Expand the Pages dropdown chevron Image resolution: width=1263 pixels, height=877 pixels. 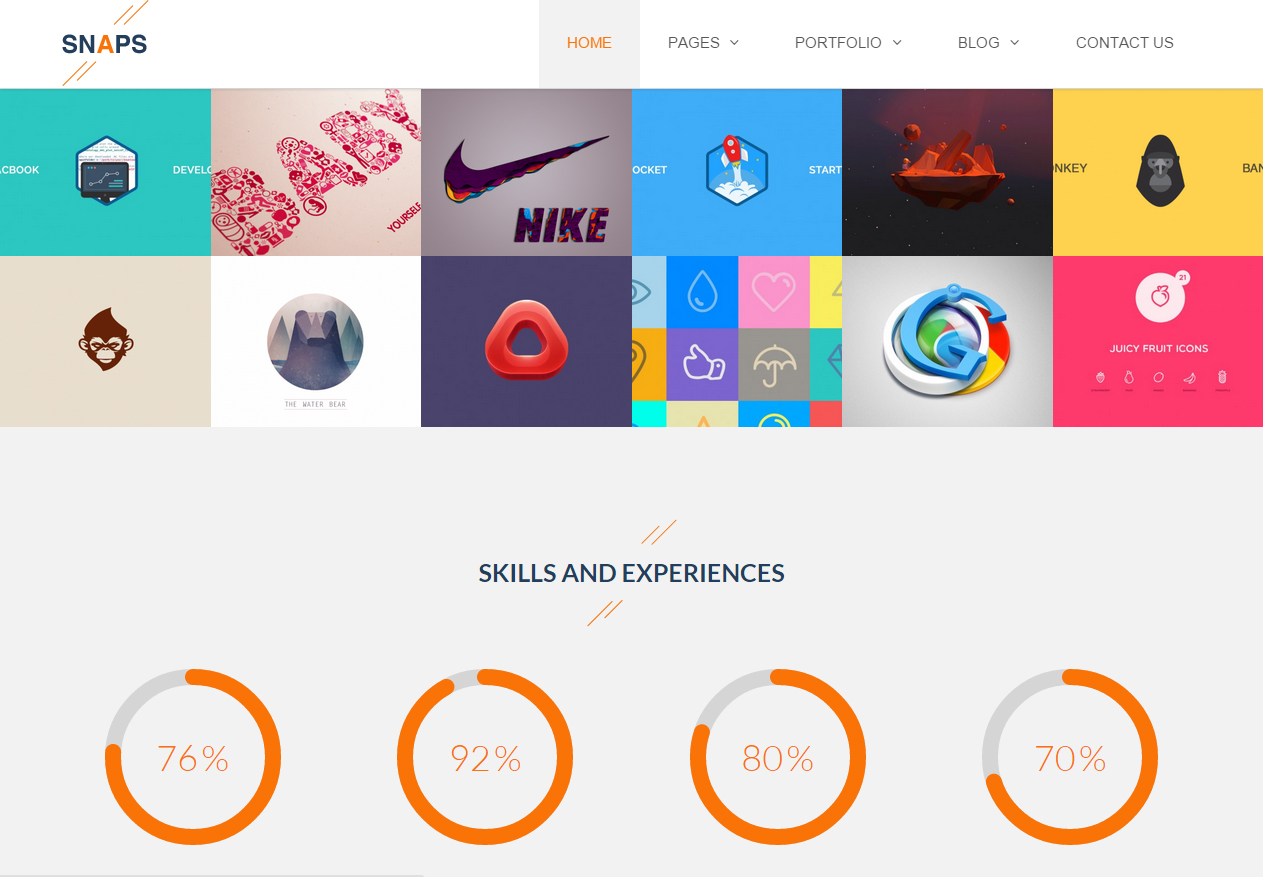click(x=734, y=42)
